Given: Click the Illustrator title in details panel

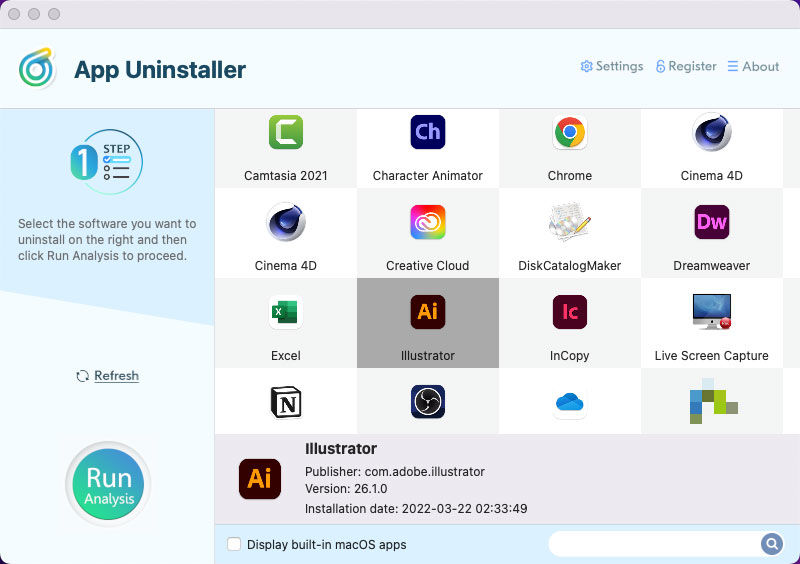Looking at the screenshot, I should pyautogui.click(x=341, y=449).
